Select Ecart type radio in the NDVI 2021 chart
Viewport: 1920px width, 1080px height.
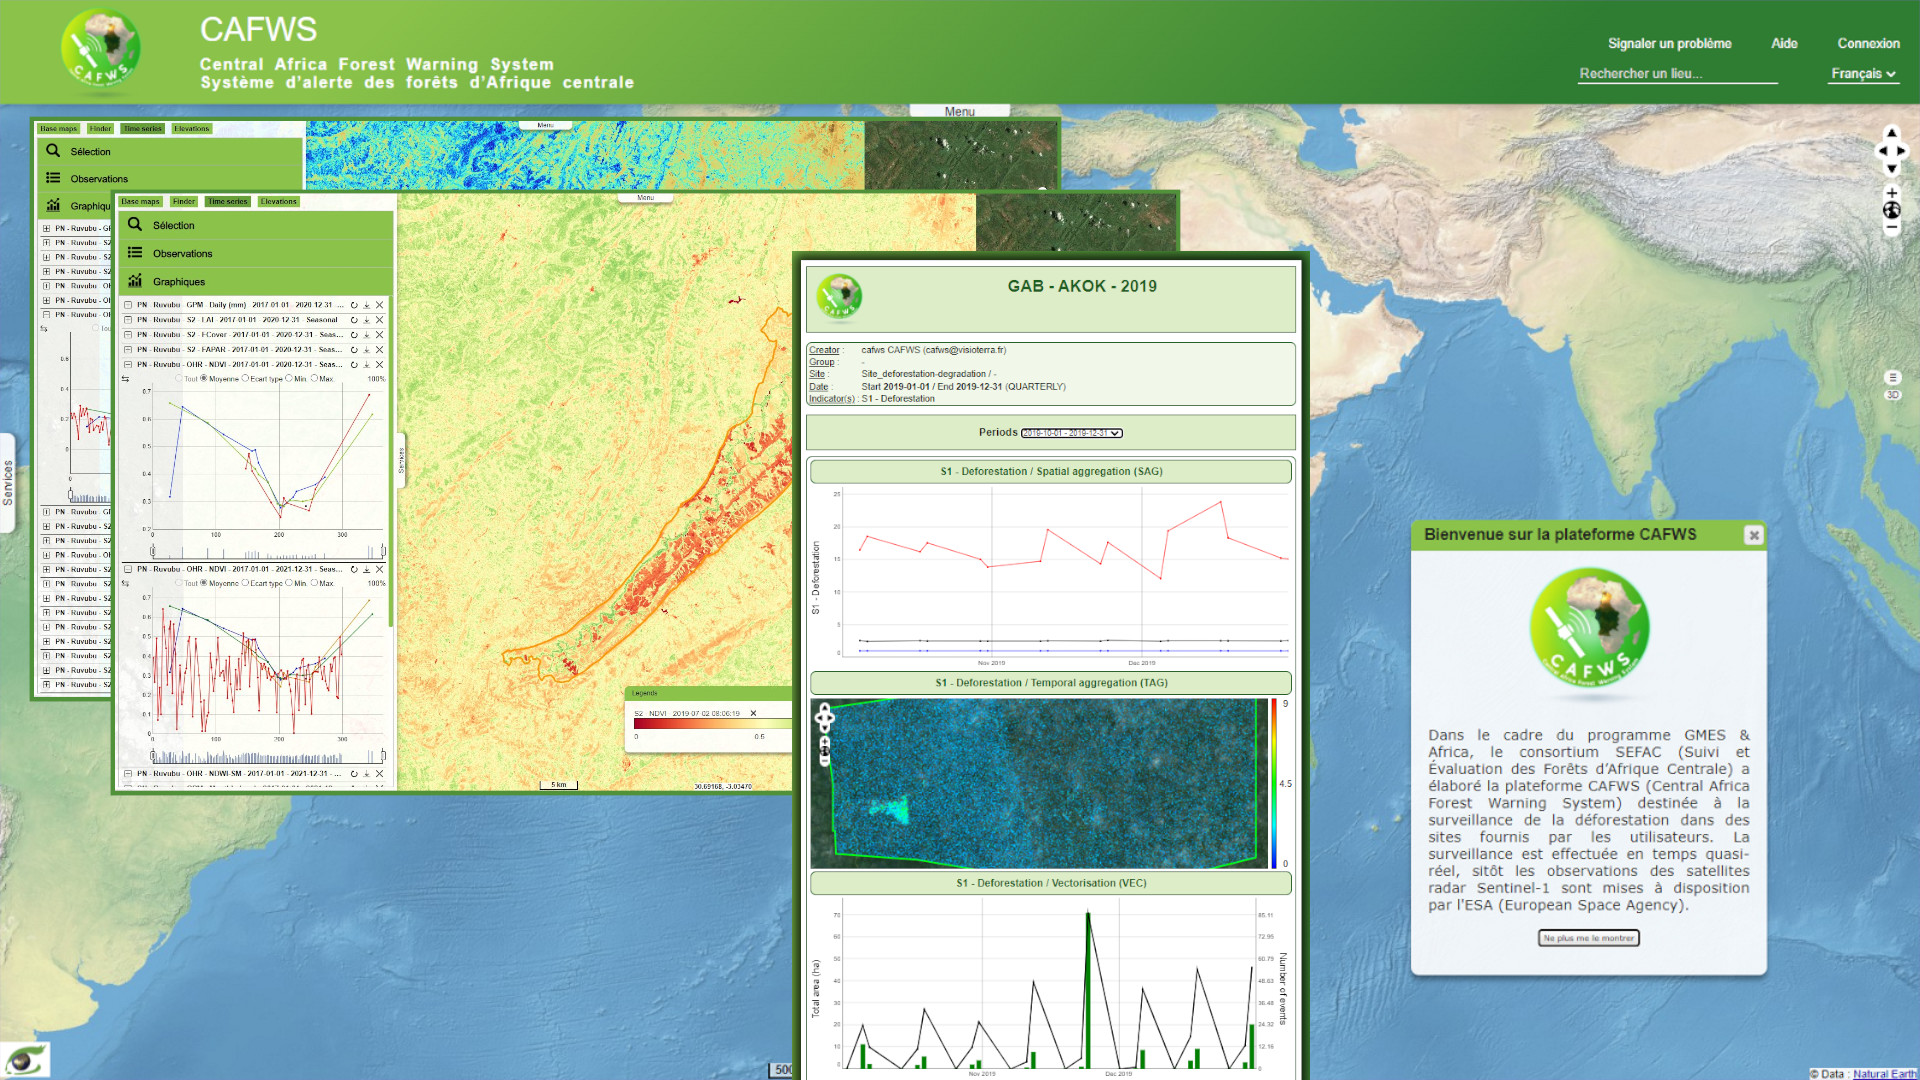[x=245, y=583]
